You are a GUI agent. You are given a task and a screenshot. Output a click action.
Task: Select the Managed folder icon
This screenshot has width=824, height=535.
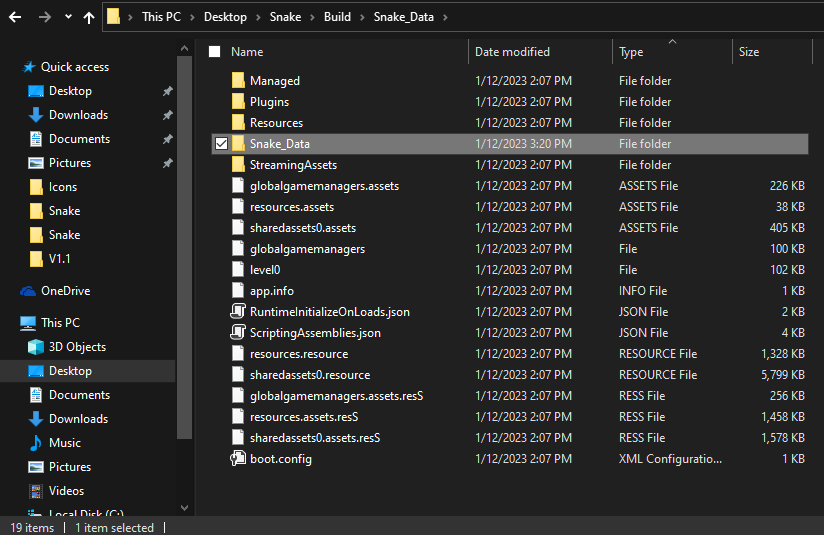pos(238,80)
